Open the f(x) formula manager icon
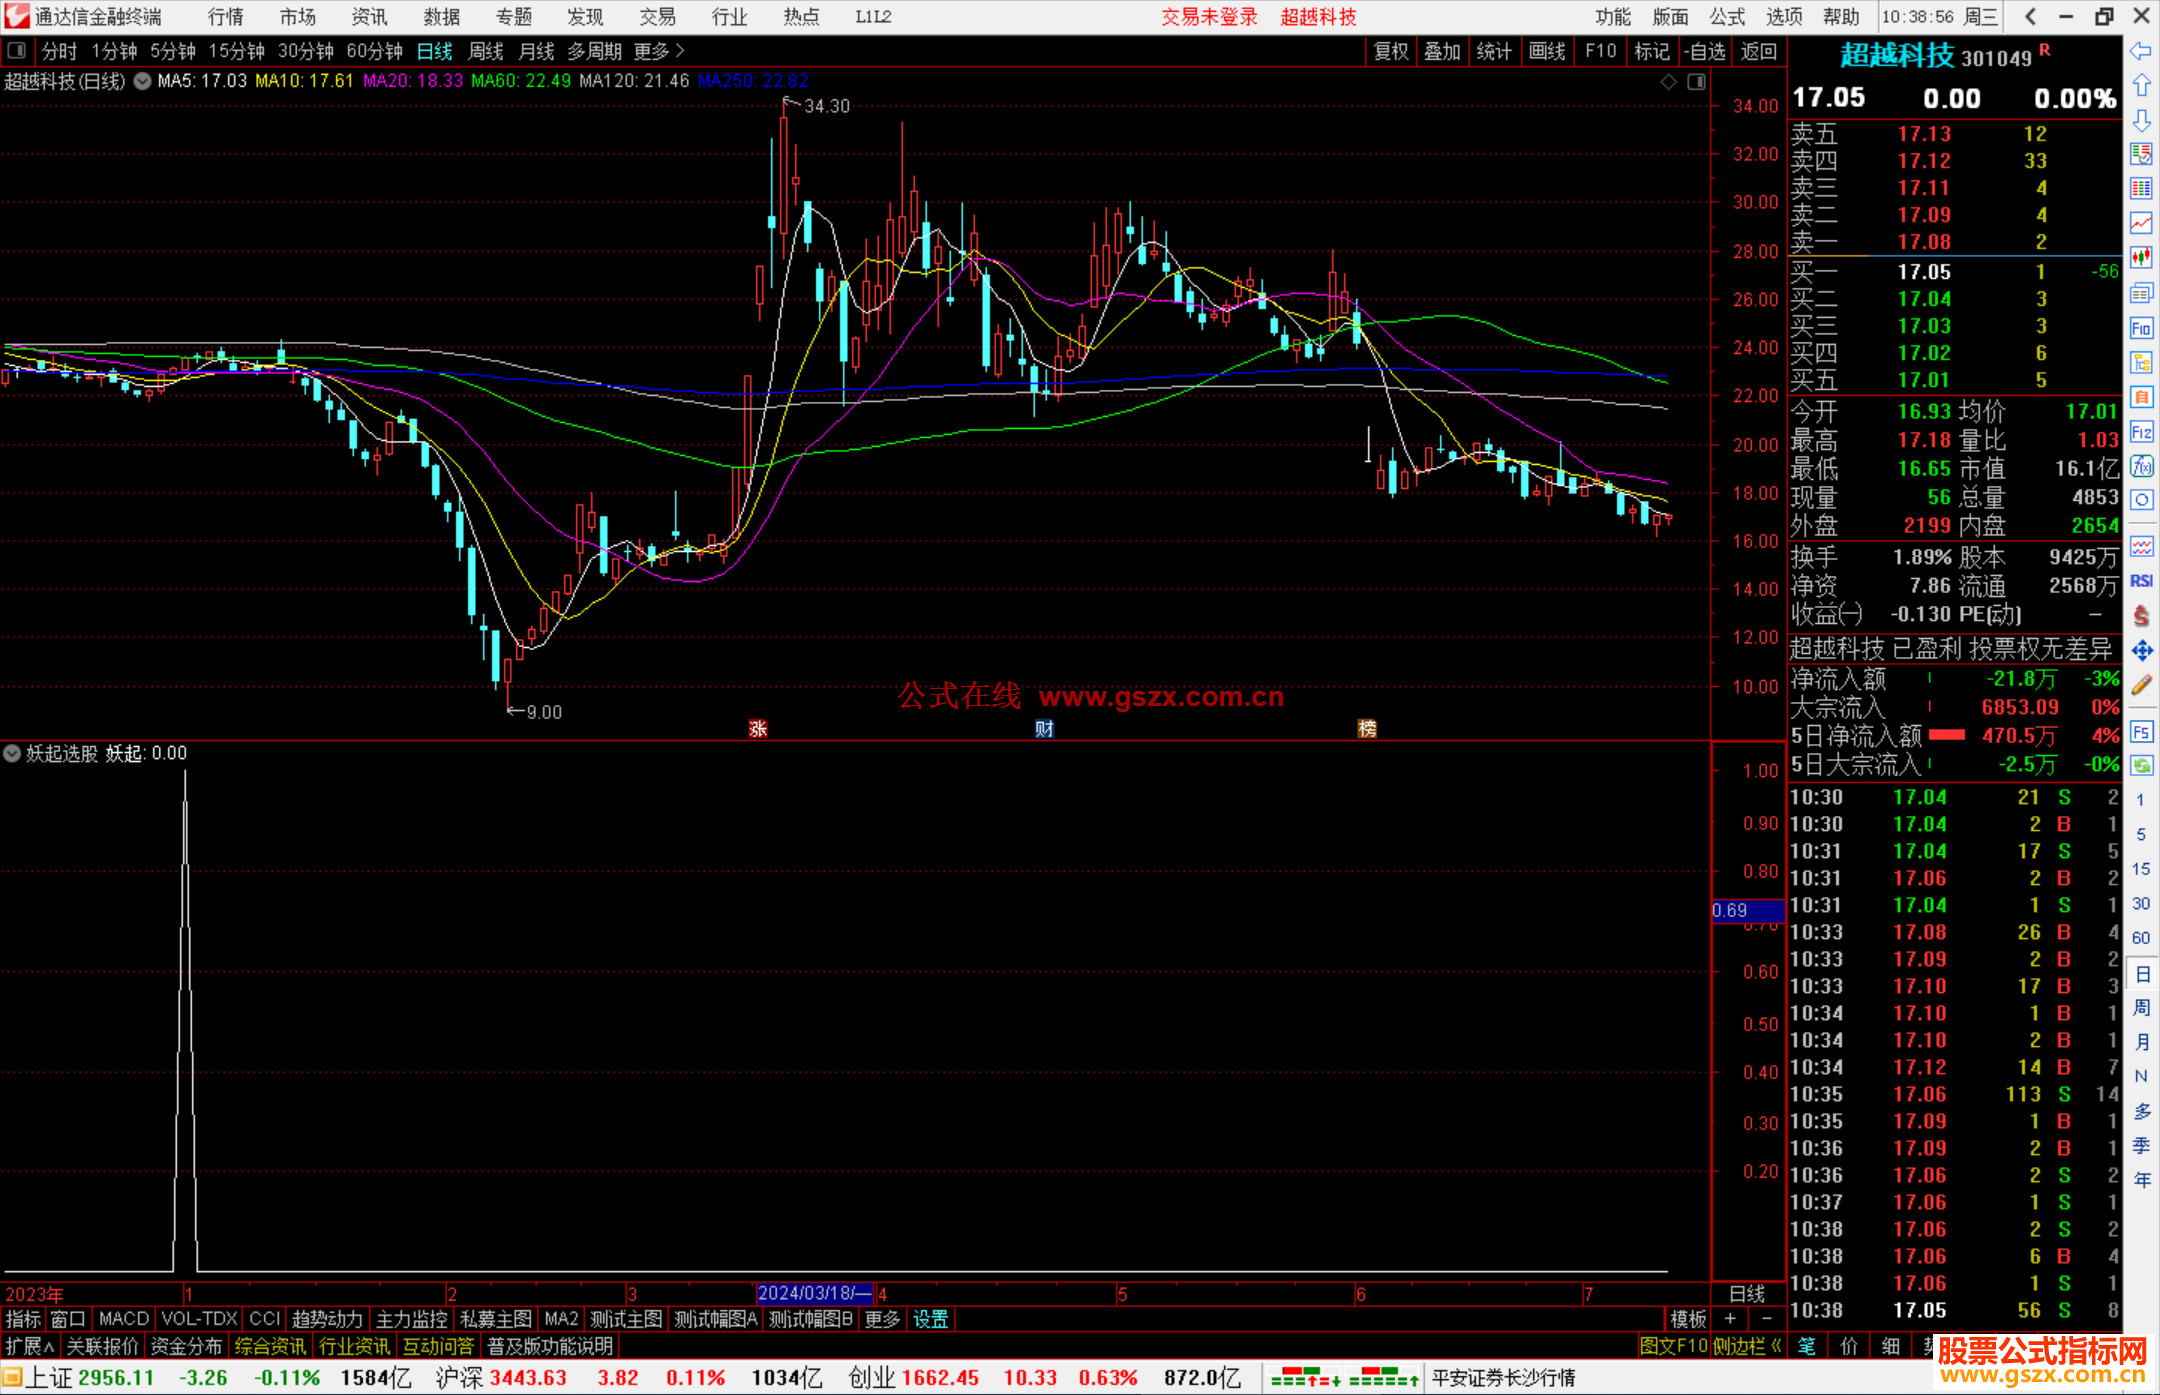This screenshot has width=2160, height=1395. pos(2141,466)
